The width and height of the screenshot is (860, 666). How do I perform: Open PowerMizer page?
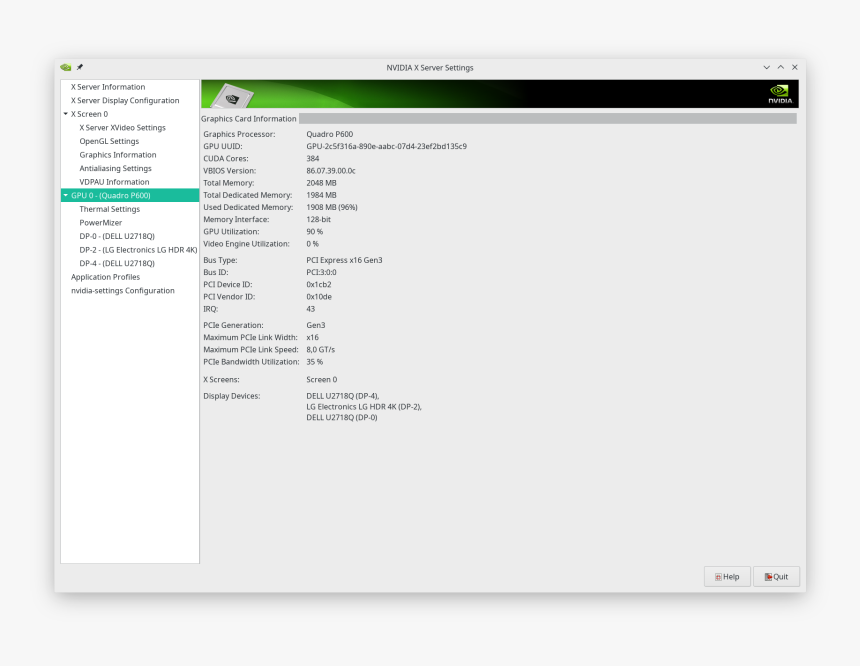(101, 223)
